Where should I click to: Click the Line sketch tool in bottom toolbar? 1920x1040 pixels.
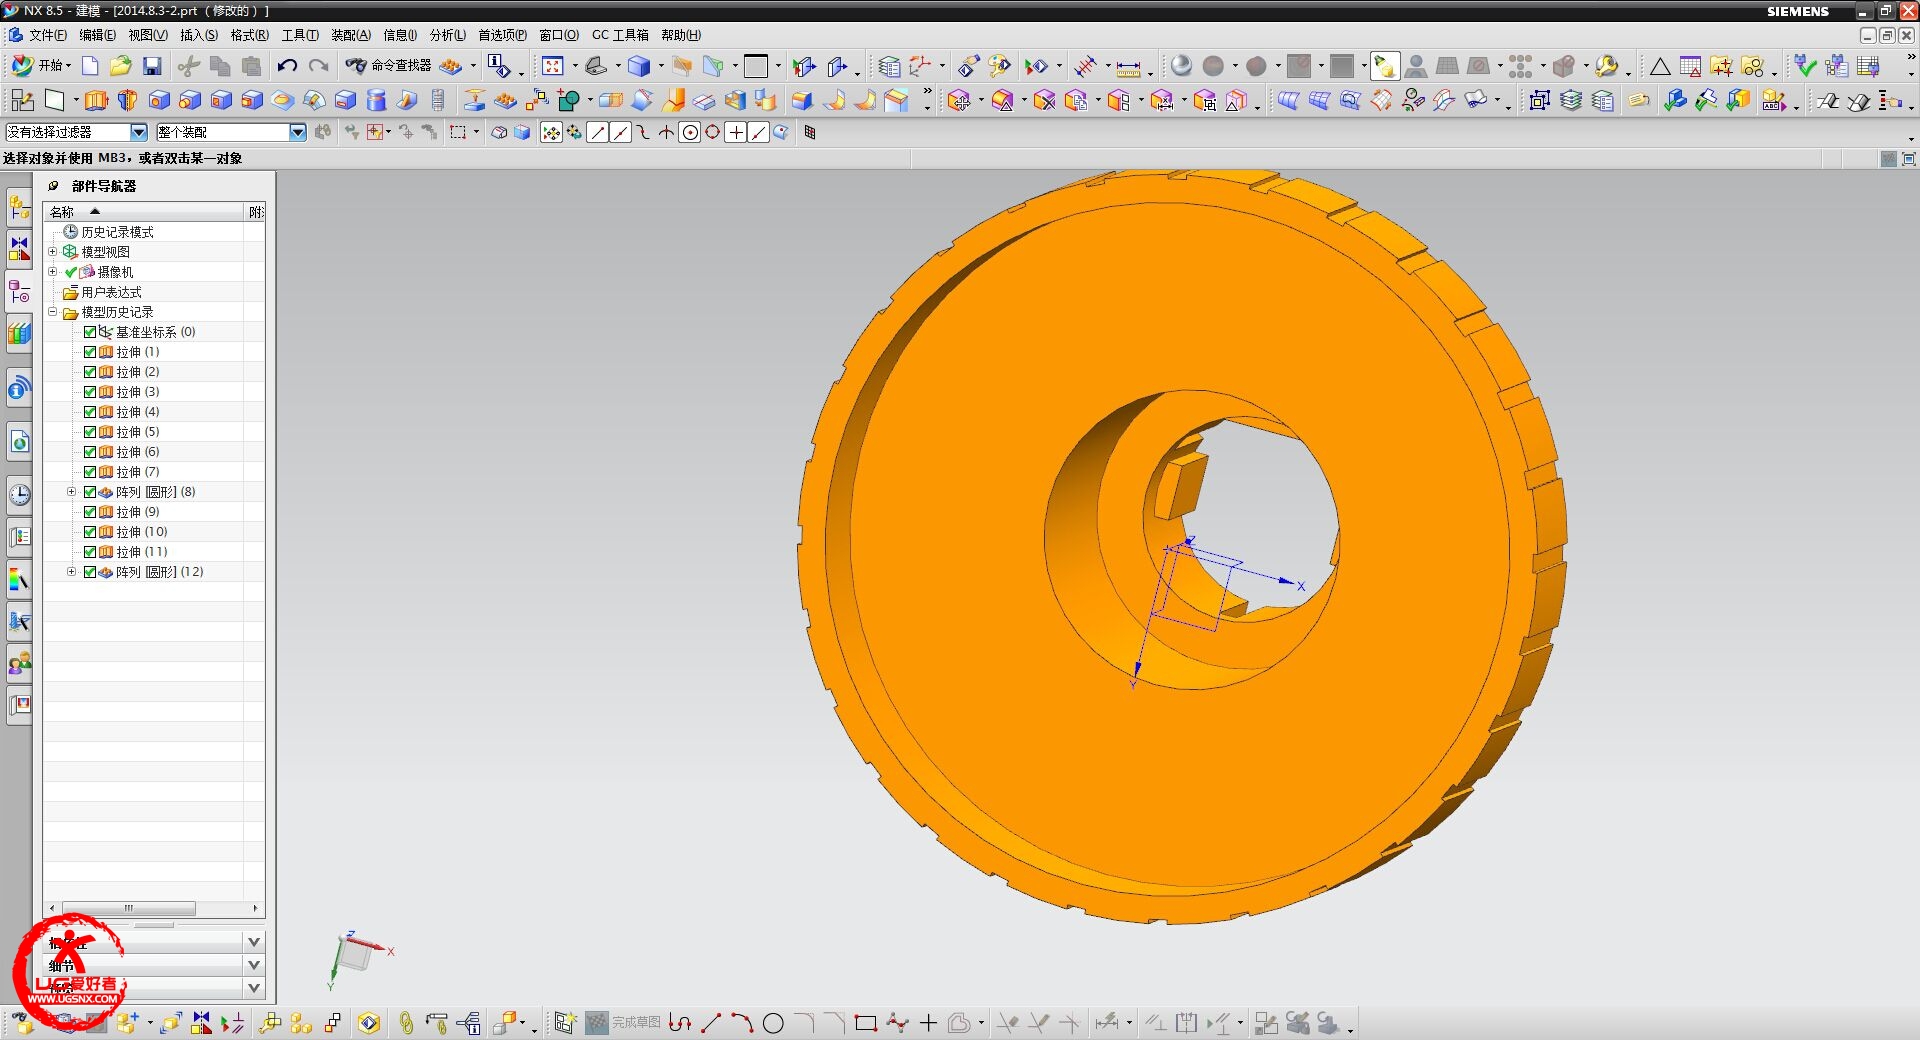click(x=711, y=1023)
